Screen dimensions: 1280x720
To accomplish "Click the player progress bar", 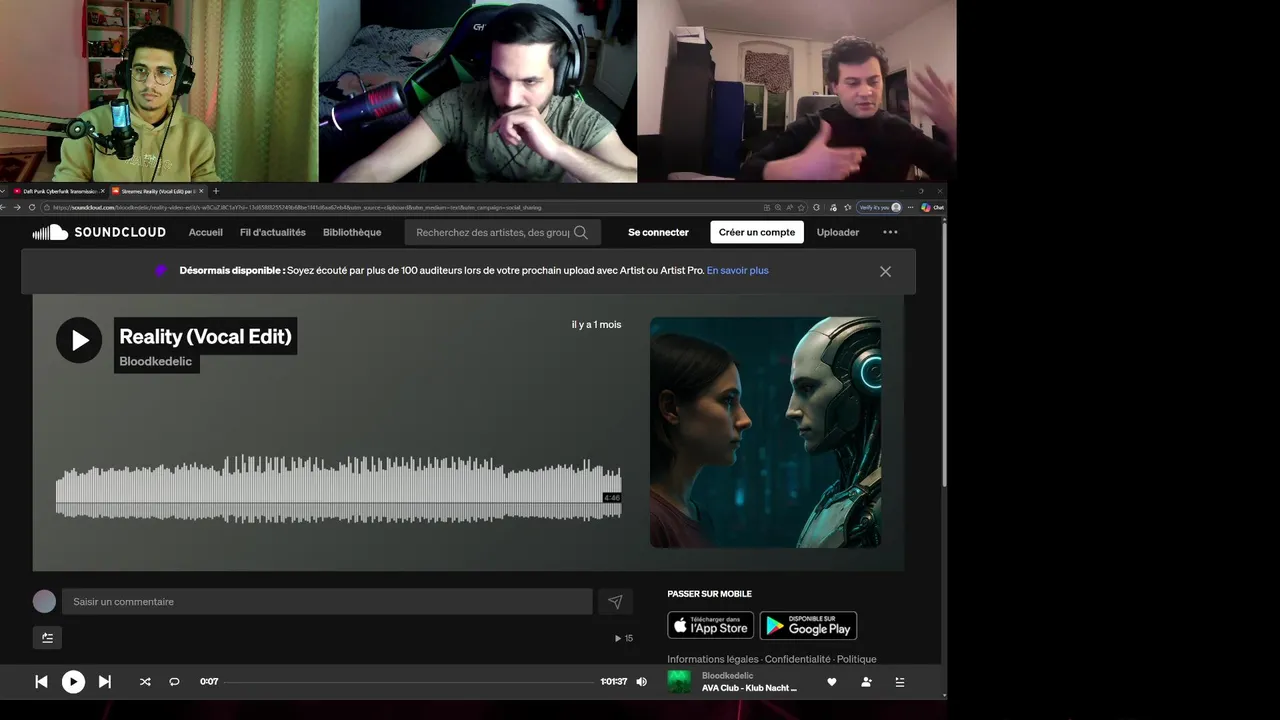I will tap(409, 682).
